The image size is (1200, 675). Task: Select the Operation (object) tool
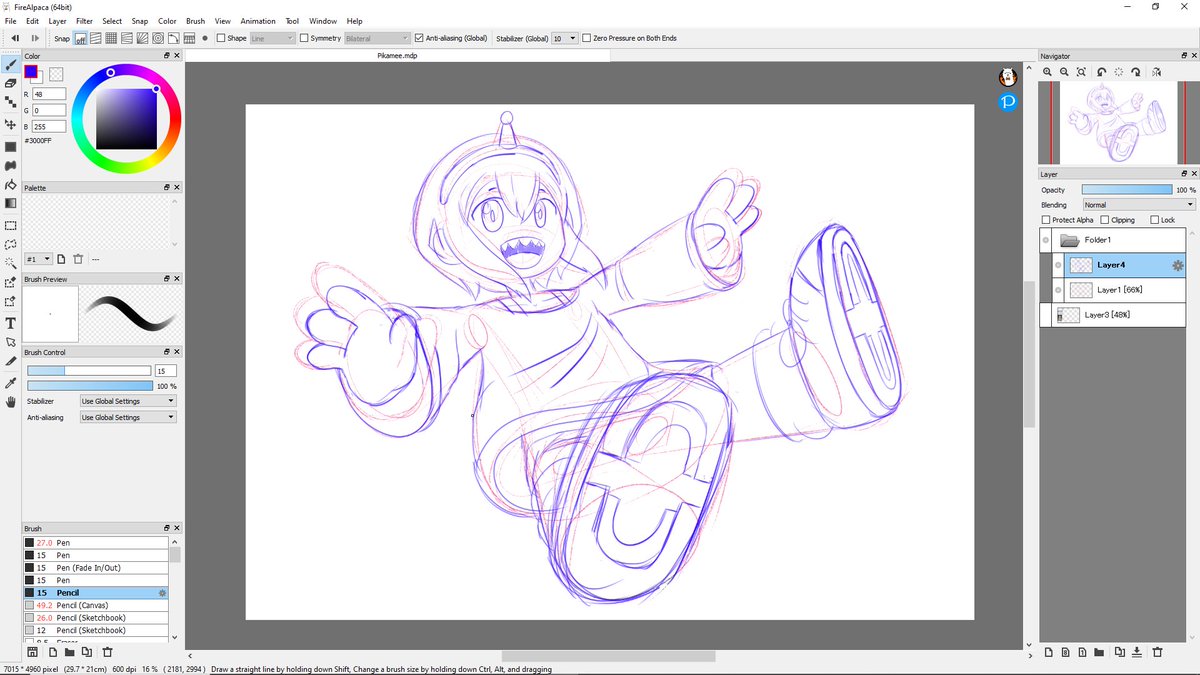click(10, 342)
